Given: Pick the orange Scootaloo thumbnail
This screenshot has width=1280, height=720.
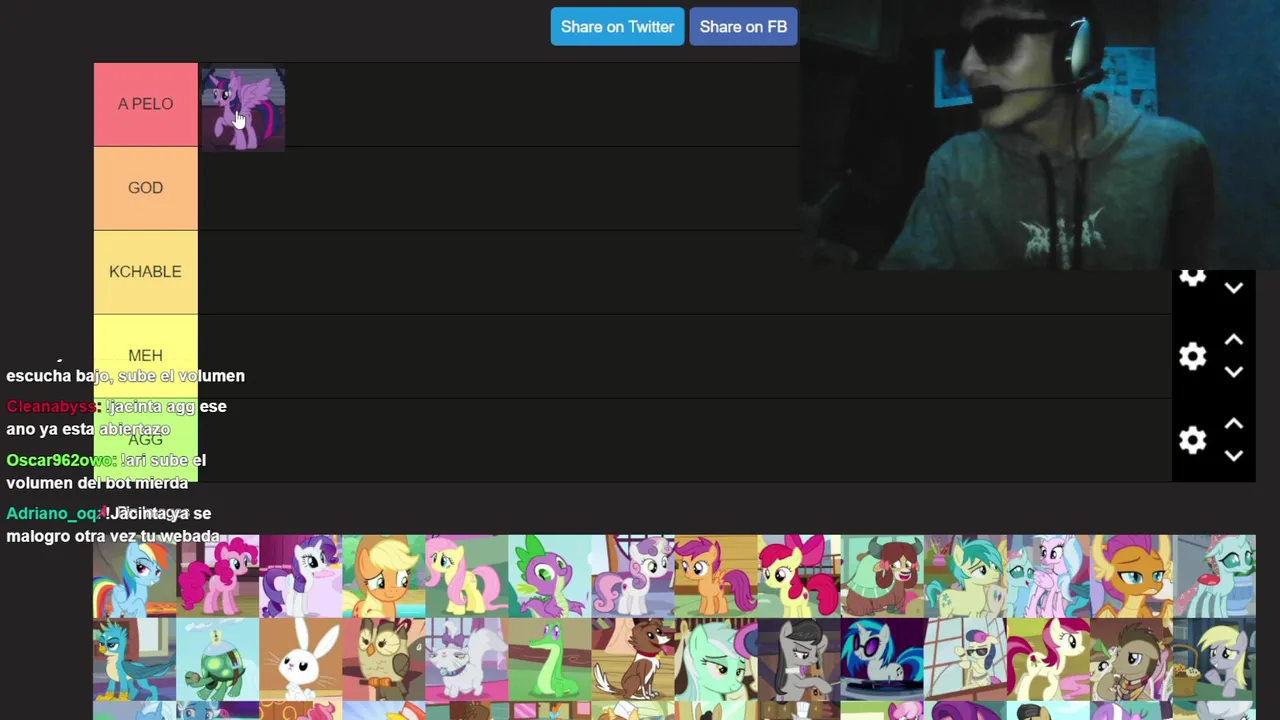Looking at the screenshot, I should coord(715,576).
